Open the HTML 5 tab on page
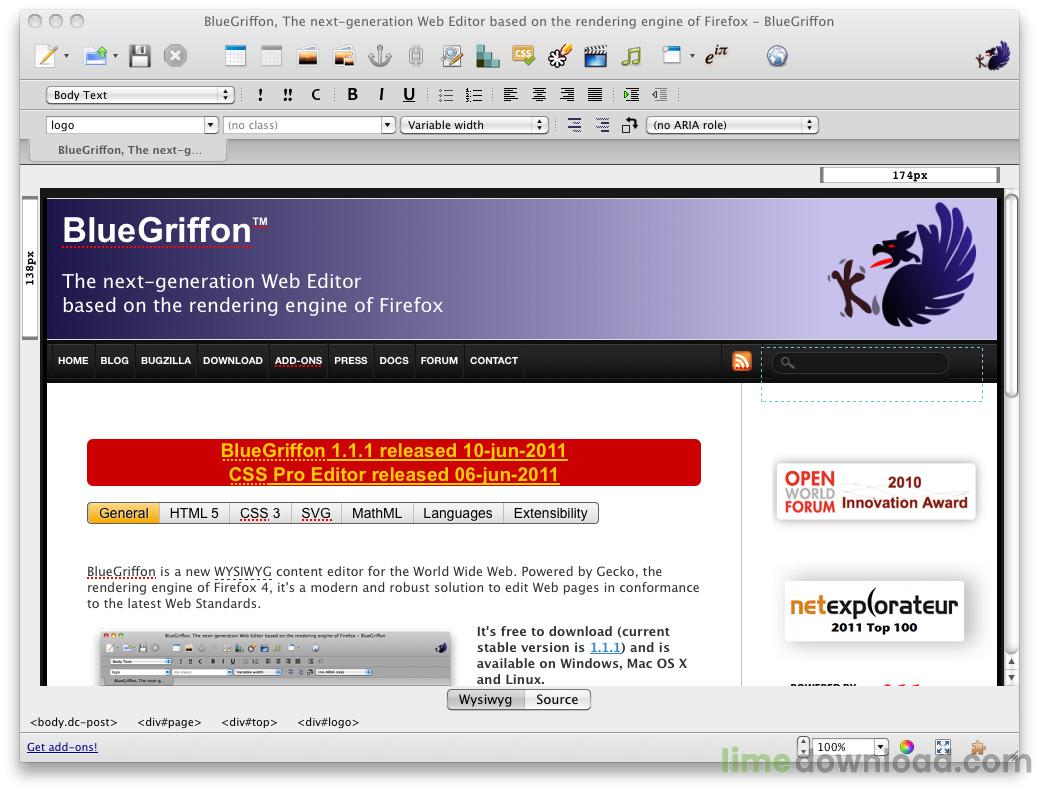1039x792 pixels. click(194, 513)
